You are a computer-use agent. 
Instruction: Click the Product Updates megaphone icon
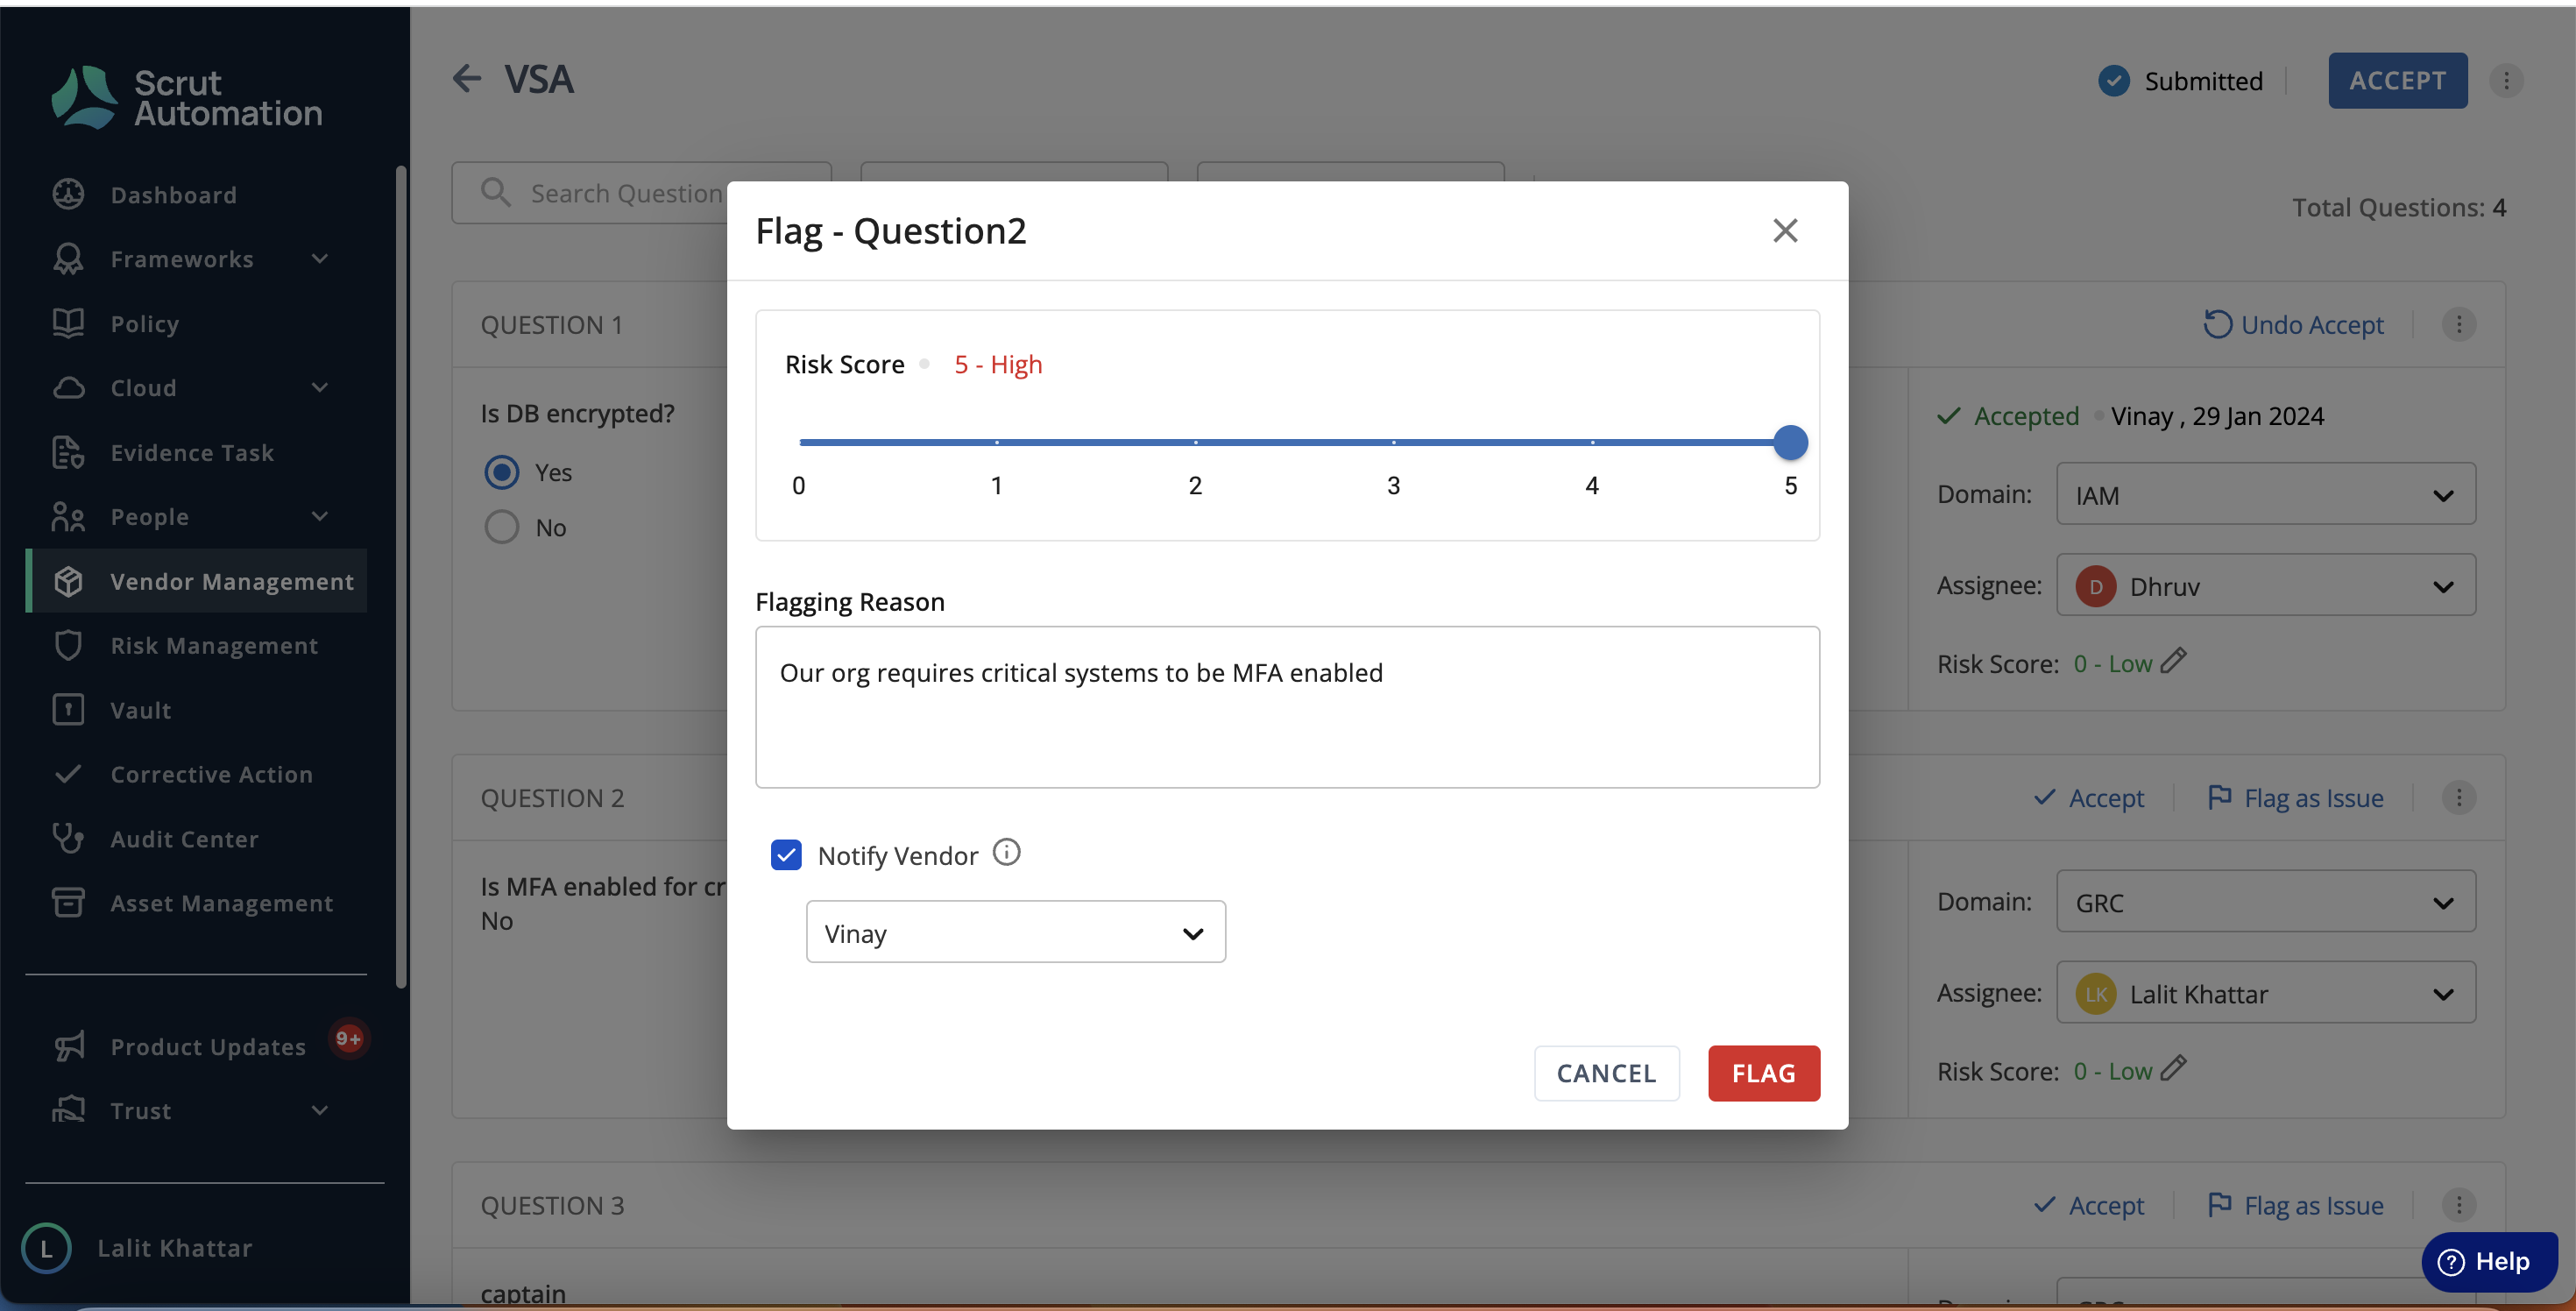68,1046
